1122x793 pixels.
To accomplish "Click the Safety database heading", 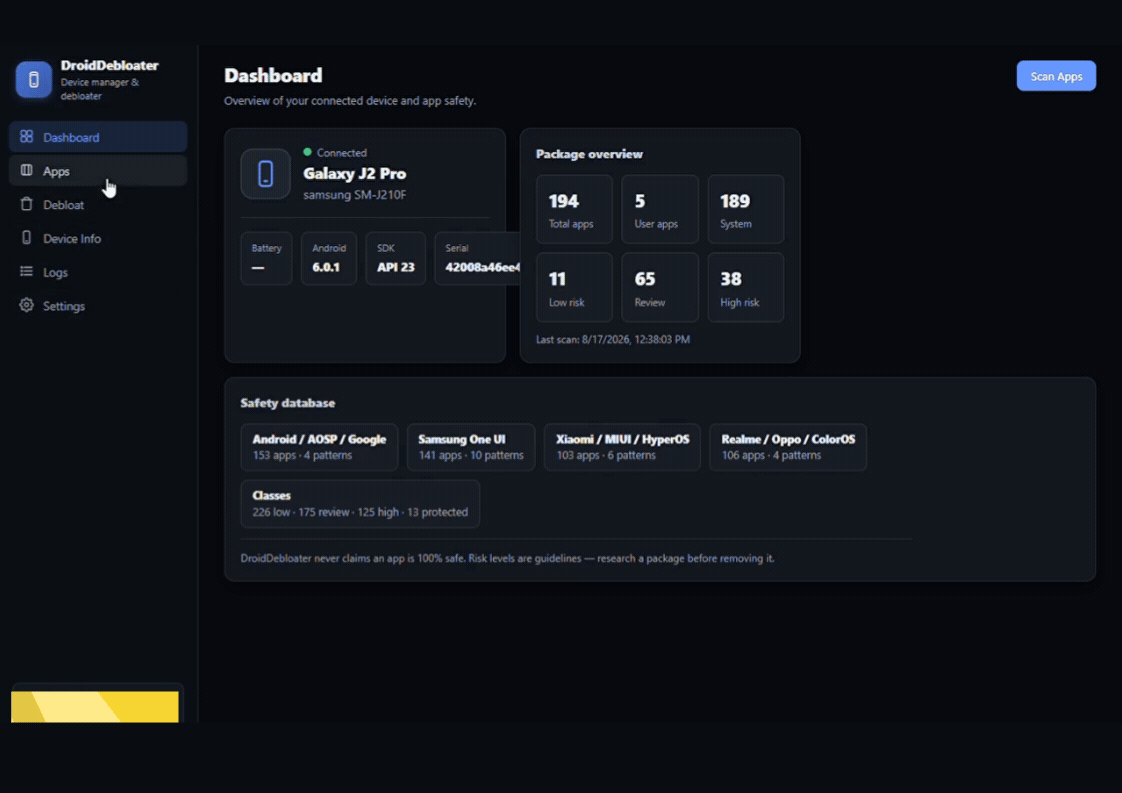I will [x=288, y=403].
